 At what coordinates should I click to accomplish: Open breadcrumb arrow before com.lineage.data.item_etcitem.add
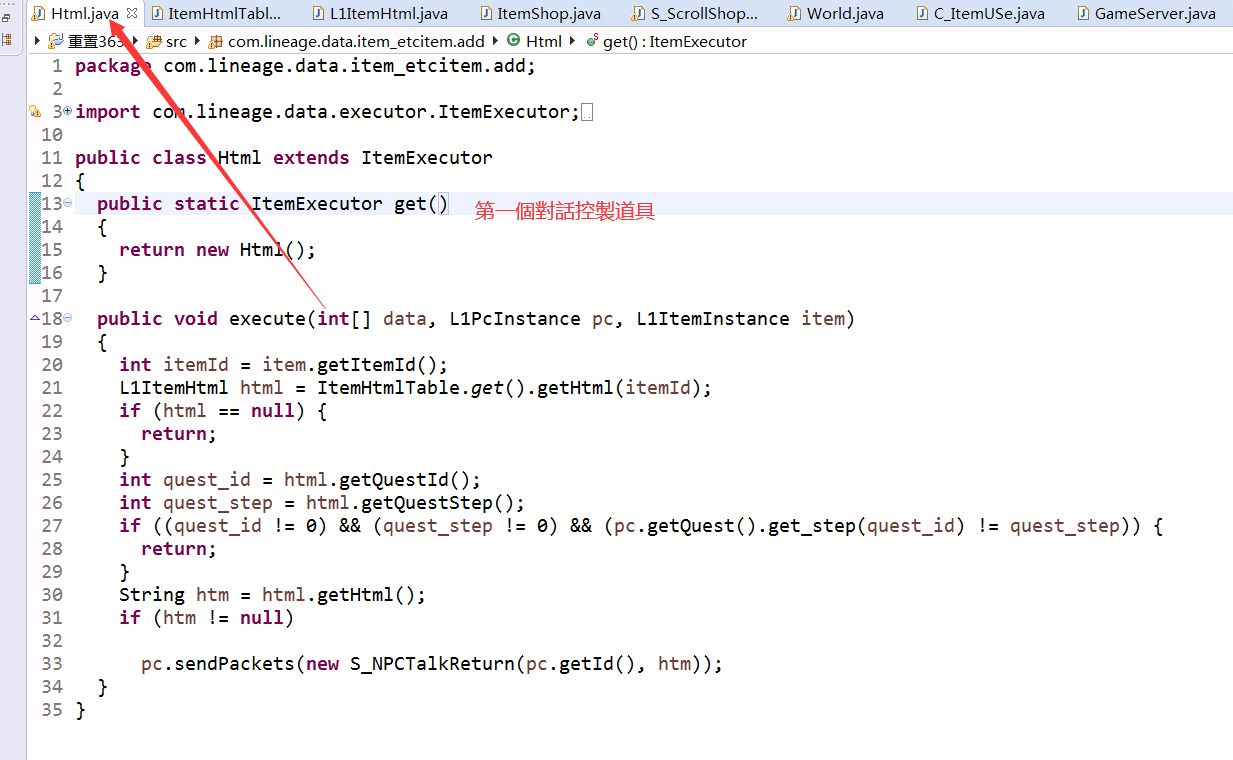pyautogui.click(x=198, y=41)
